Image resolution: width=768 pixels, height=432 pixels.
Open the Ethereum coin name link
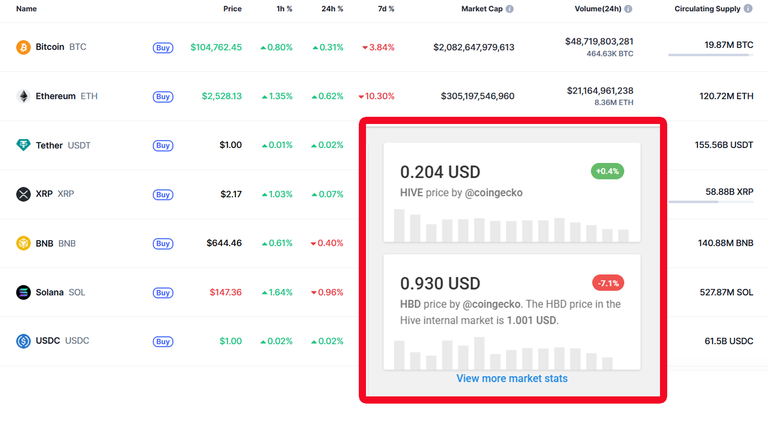[55, 96]
